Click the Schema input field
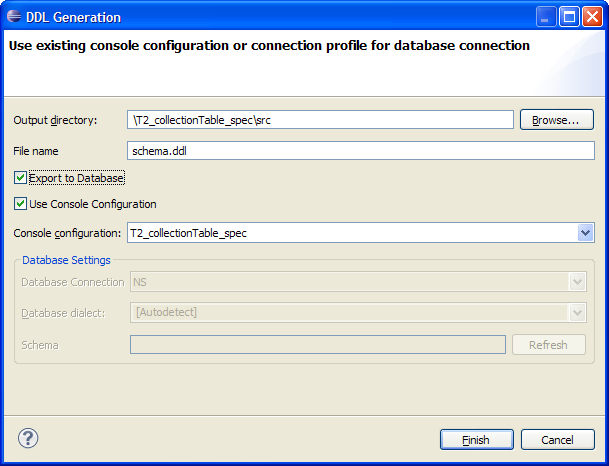This screenshot has height=466, width=609. (x=318, y=345)
